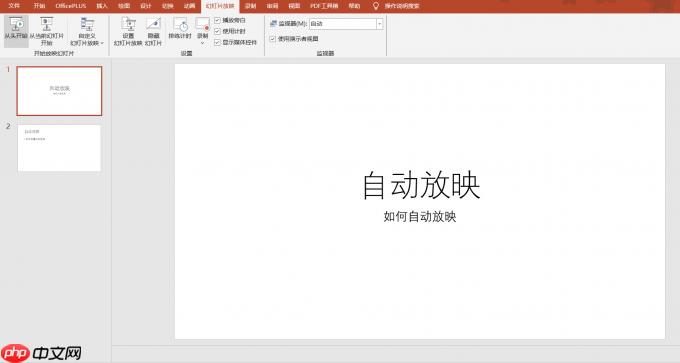Image resolution: width=680 pixels, height=363 pixels.
Task: Toggle the 播放旁白 checkbox
Action: (218, 20)
